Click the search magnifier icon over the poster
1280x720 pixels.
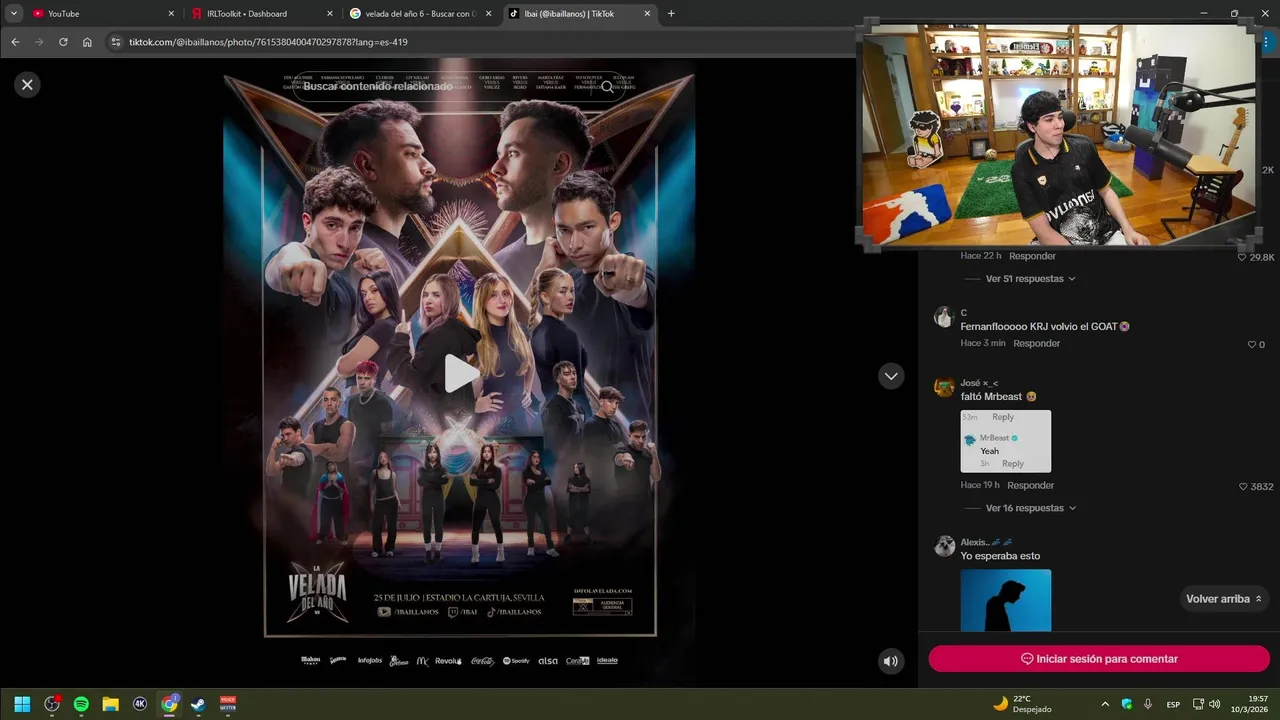(607, 87)
